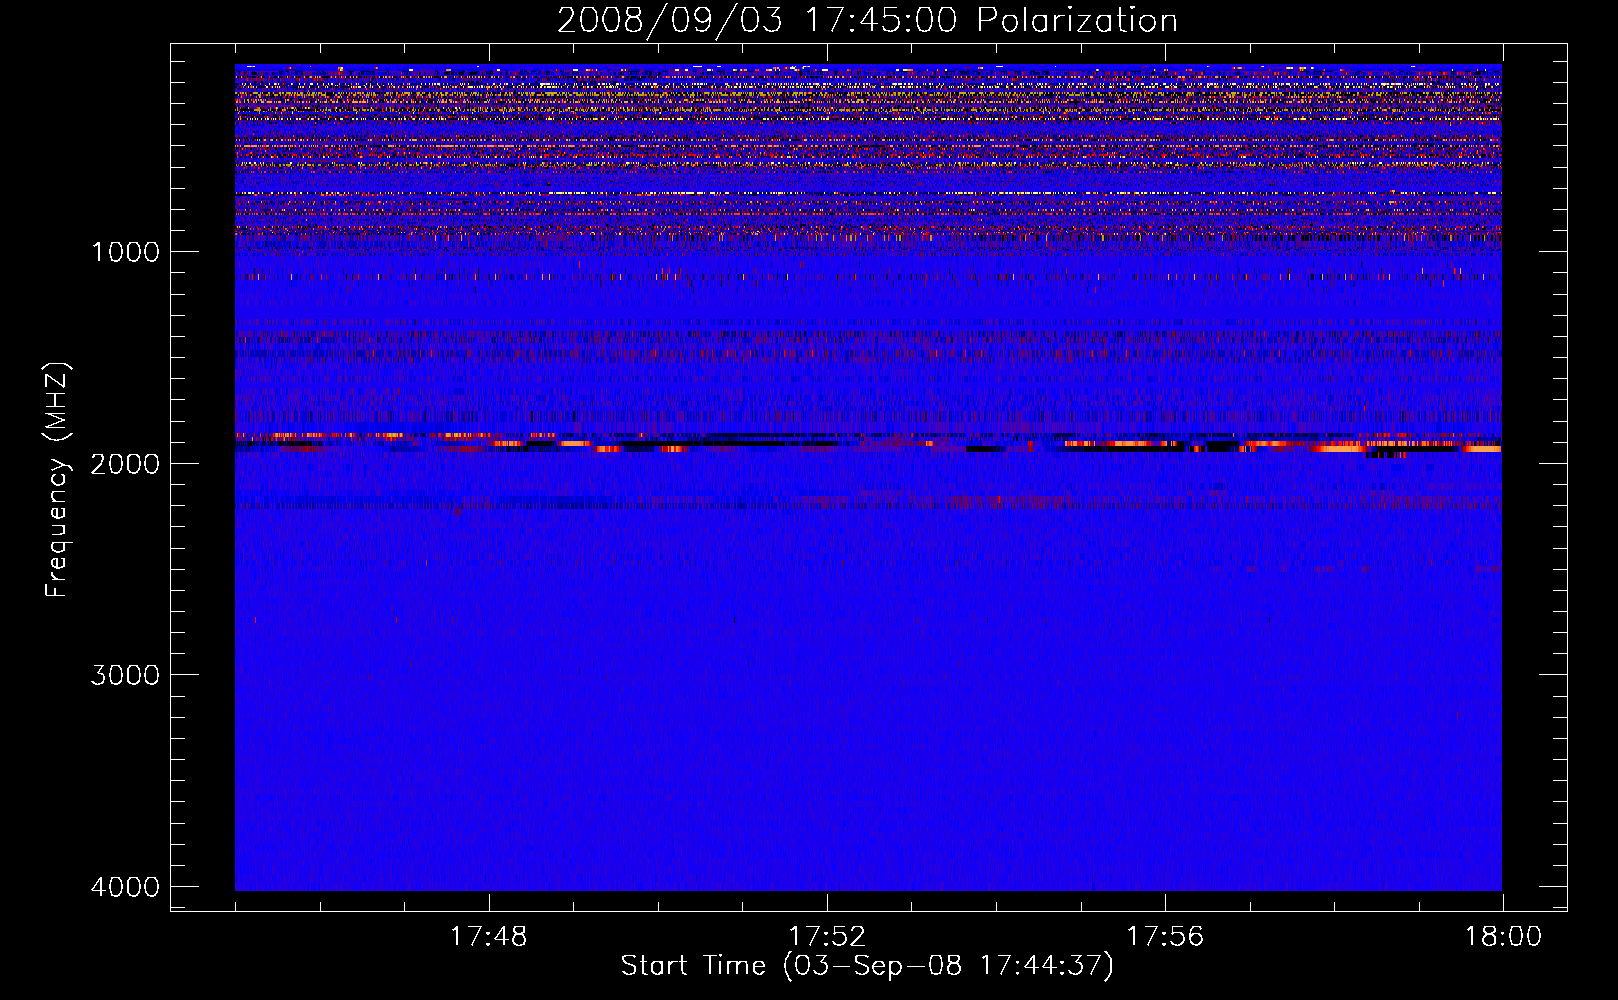This screenshot has height=1000, width=1618.
Task: Select the 3000 frequency tick label
Action: [x=125, y=675]
